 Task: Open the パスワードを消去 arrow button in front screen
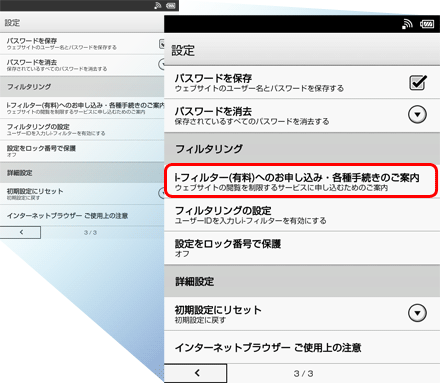[417, 115]
